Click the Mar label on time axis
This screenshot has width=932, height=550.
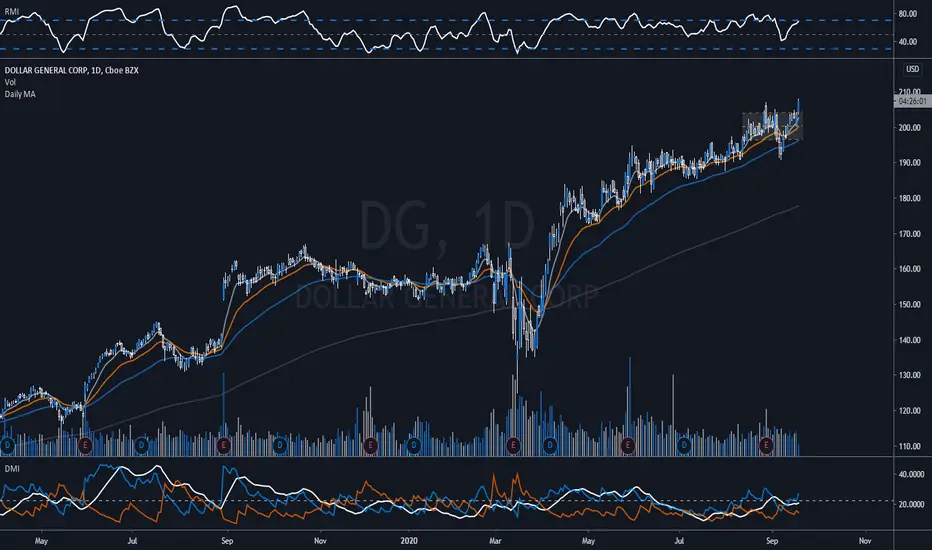[x=495, y=540]
